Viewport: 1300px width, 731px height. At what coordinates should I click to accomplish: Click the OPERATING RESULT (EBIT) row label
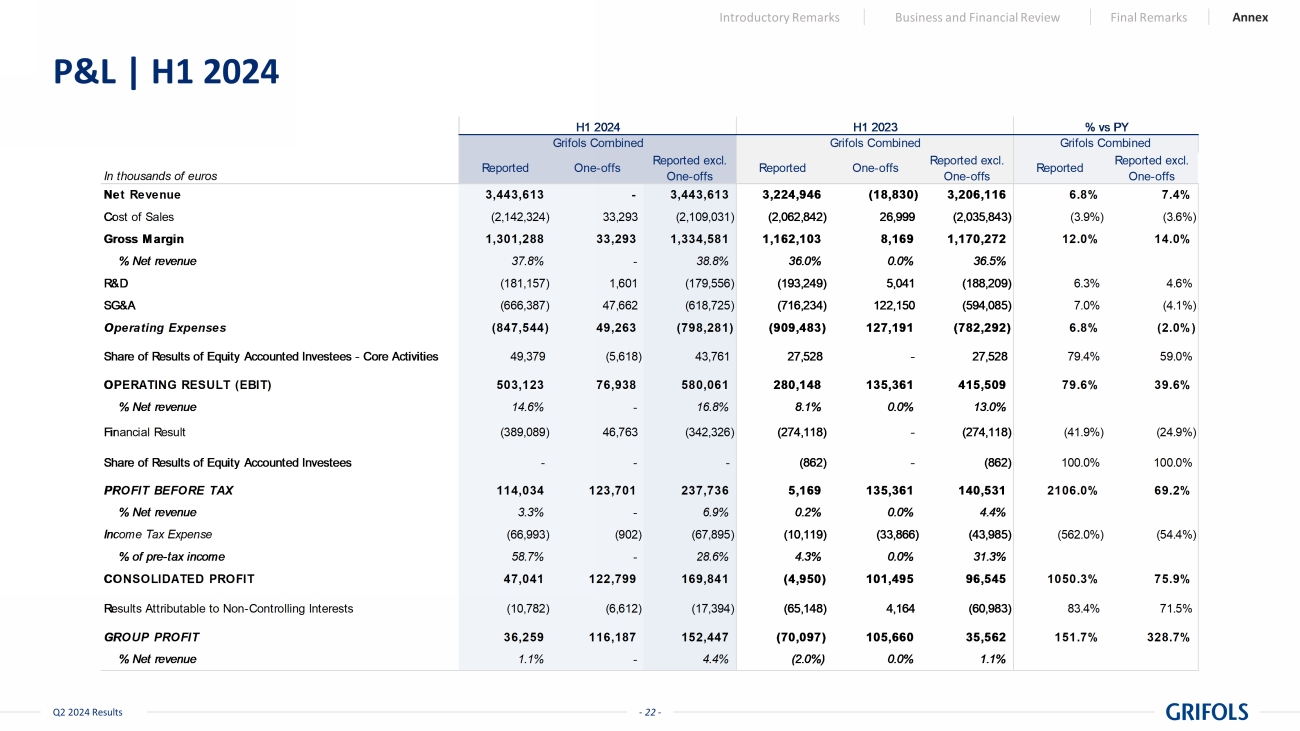187,385
